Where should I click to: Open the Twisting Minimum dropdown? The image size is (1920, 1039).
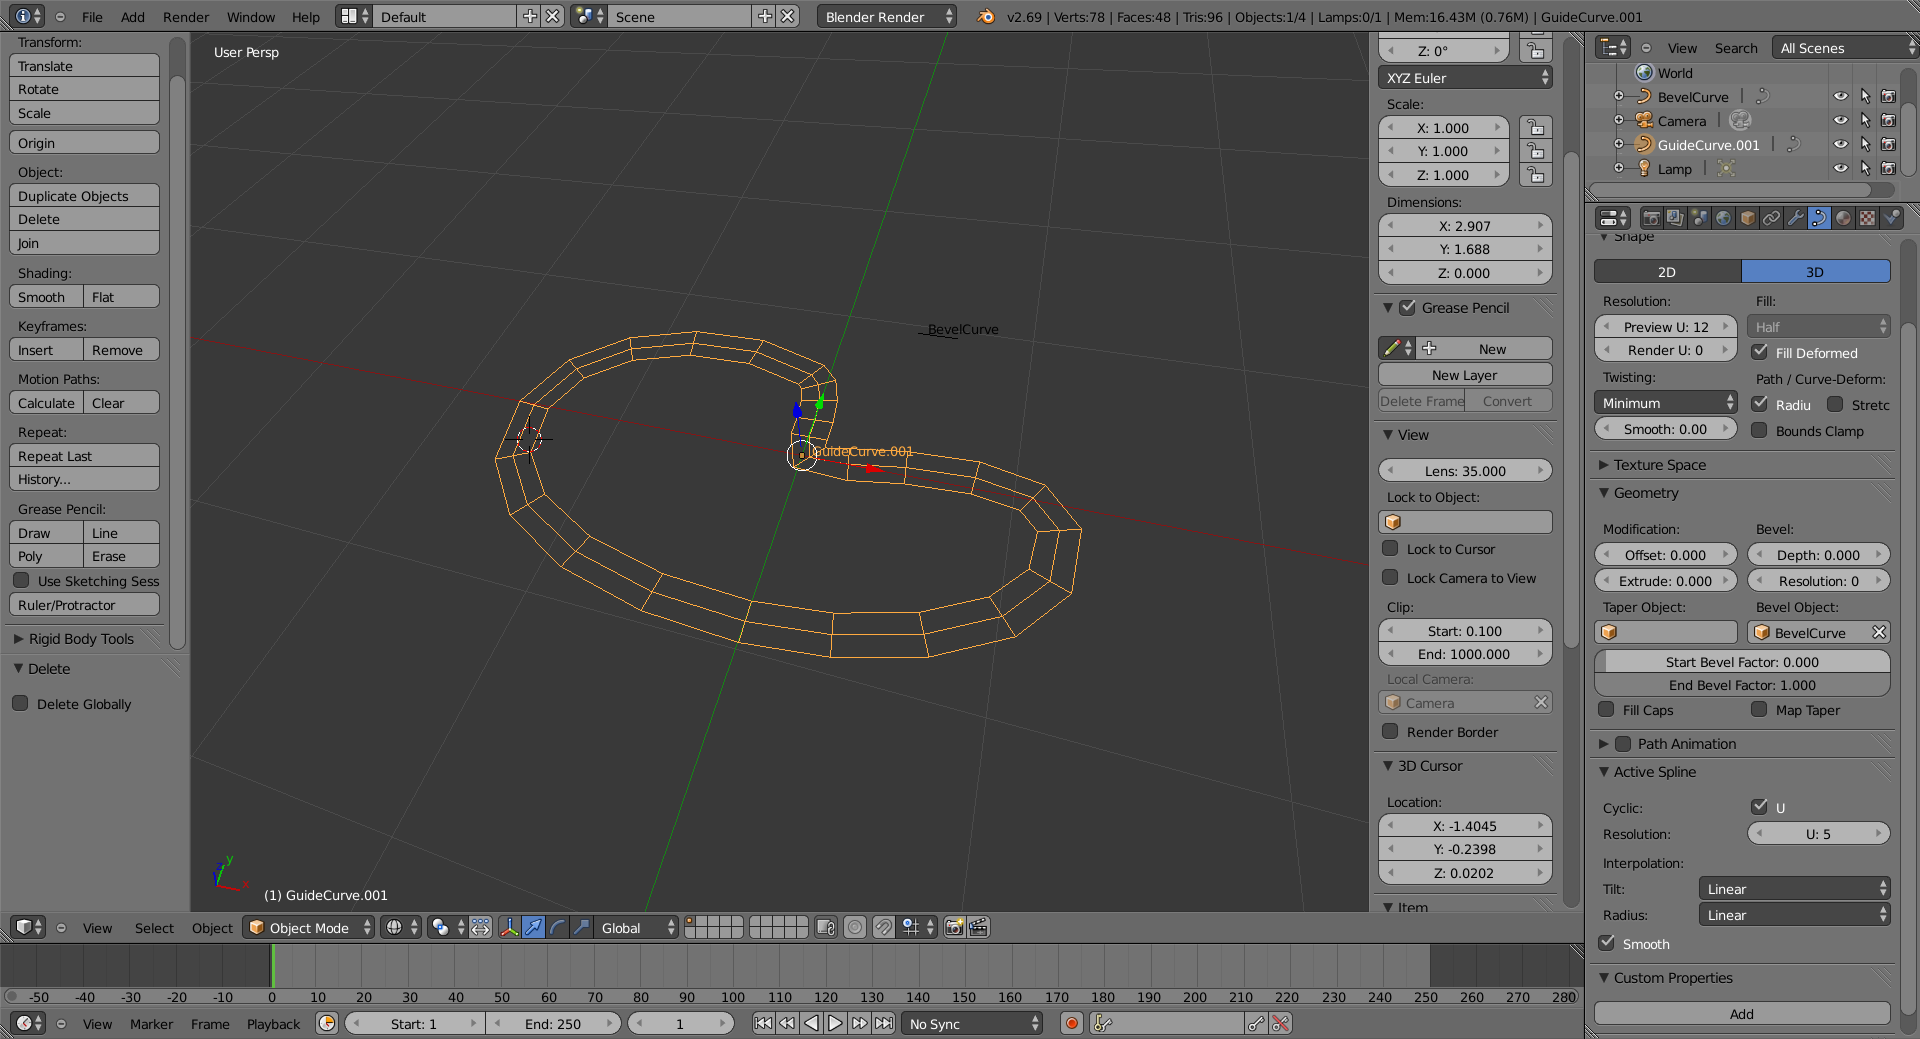click(1666, 403)
